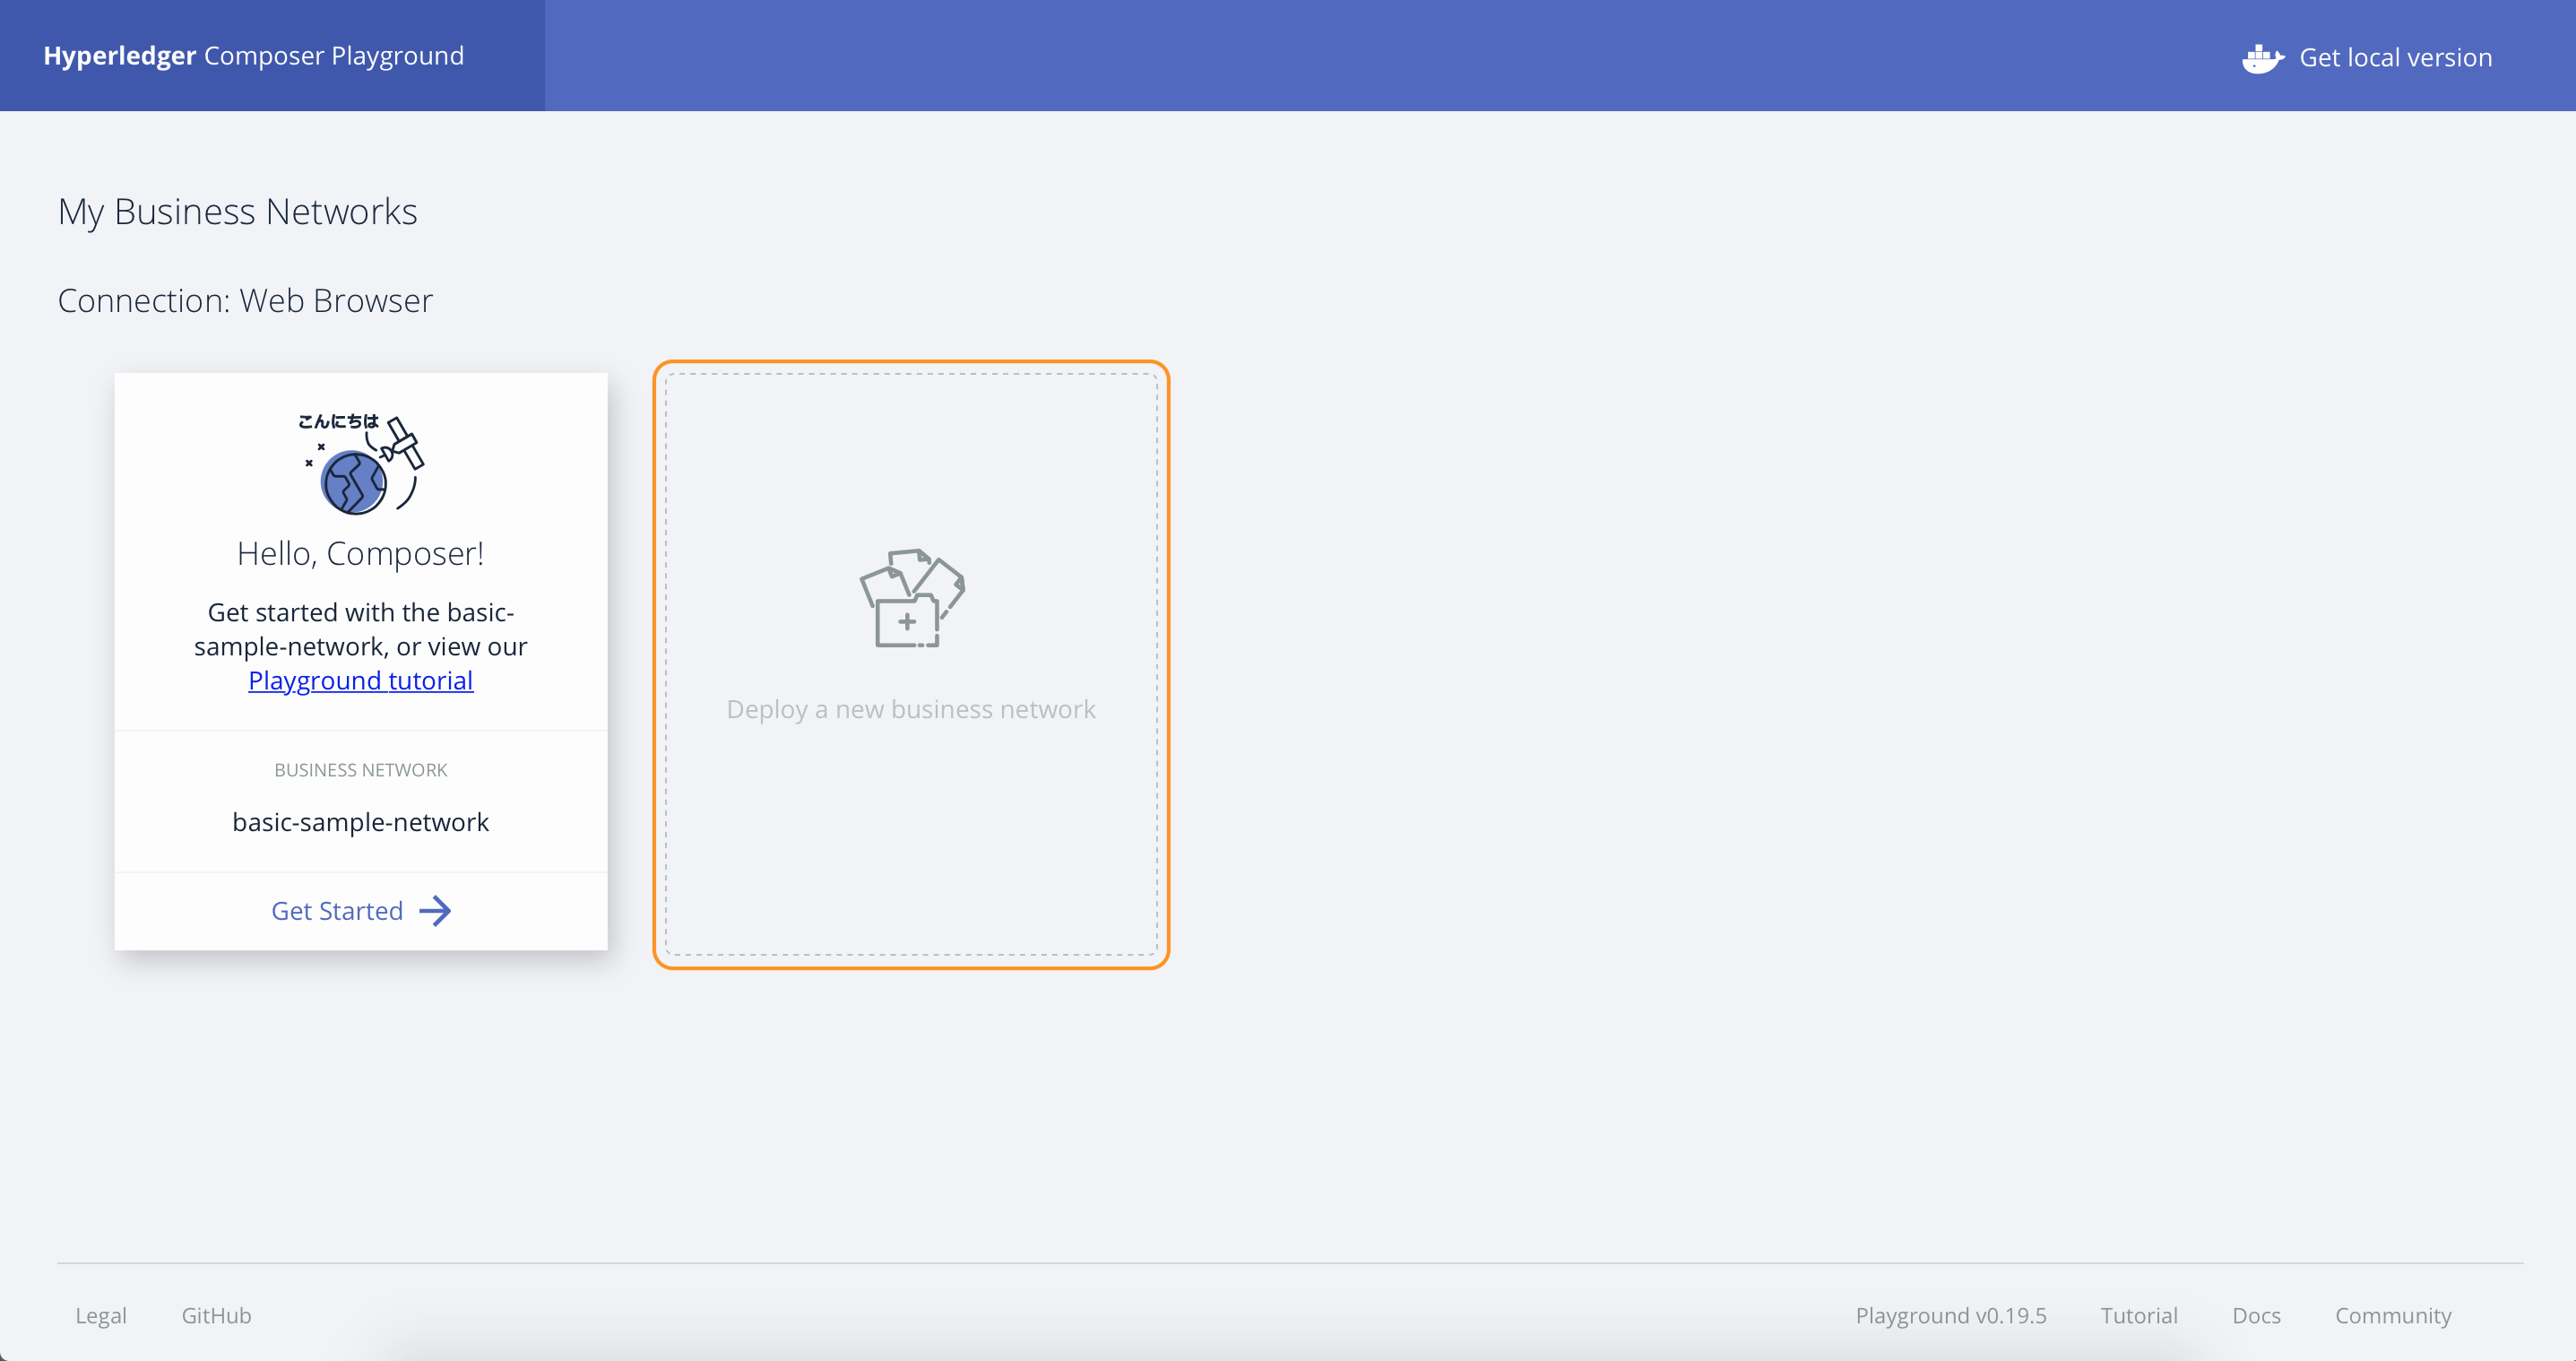
Task: Open the Legal footer link
Action: point(101,1315)
